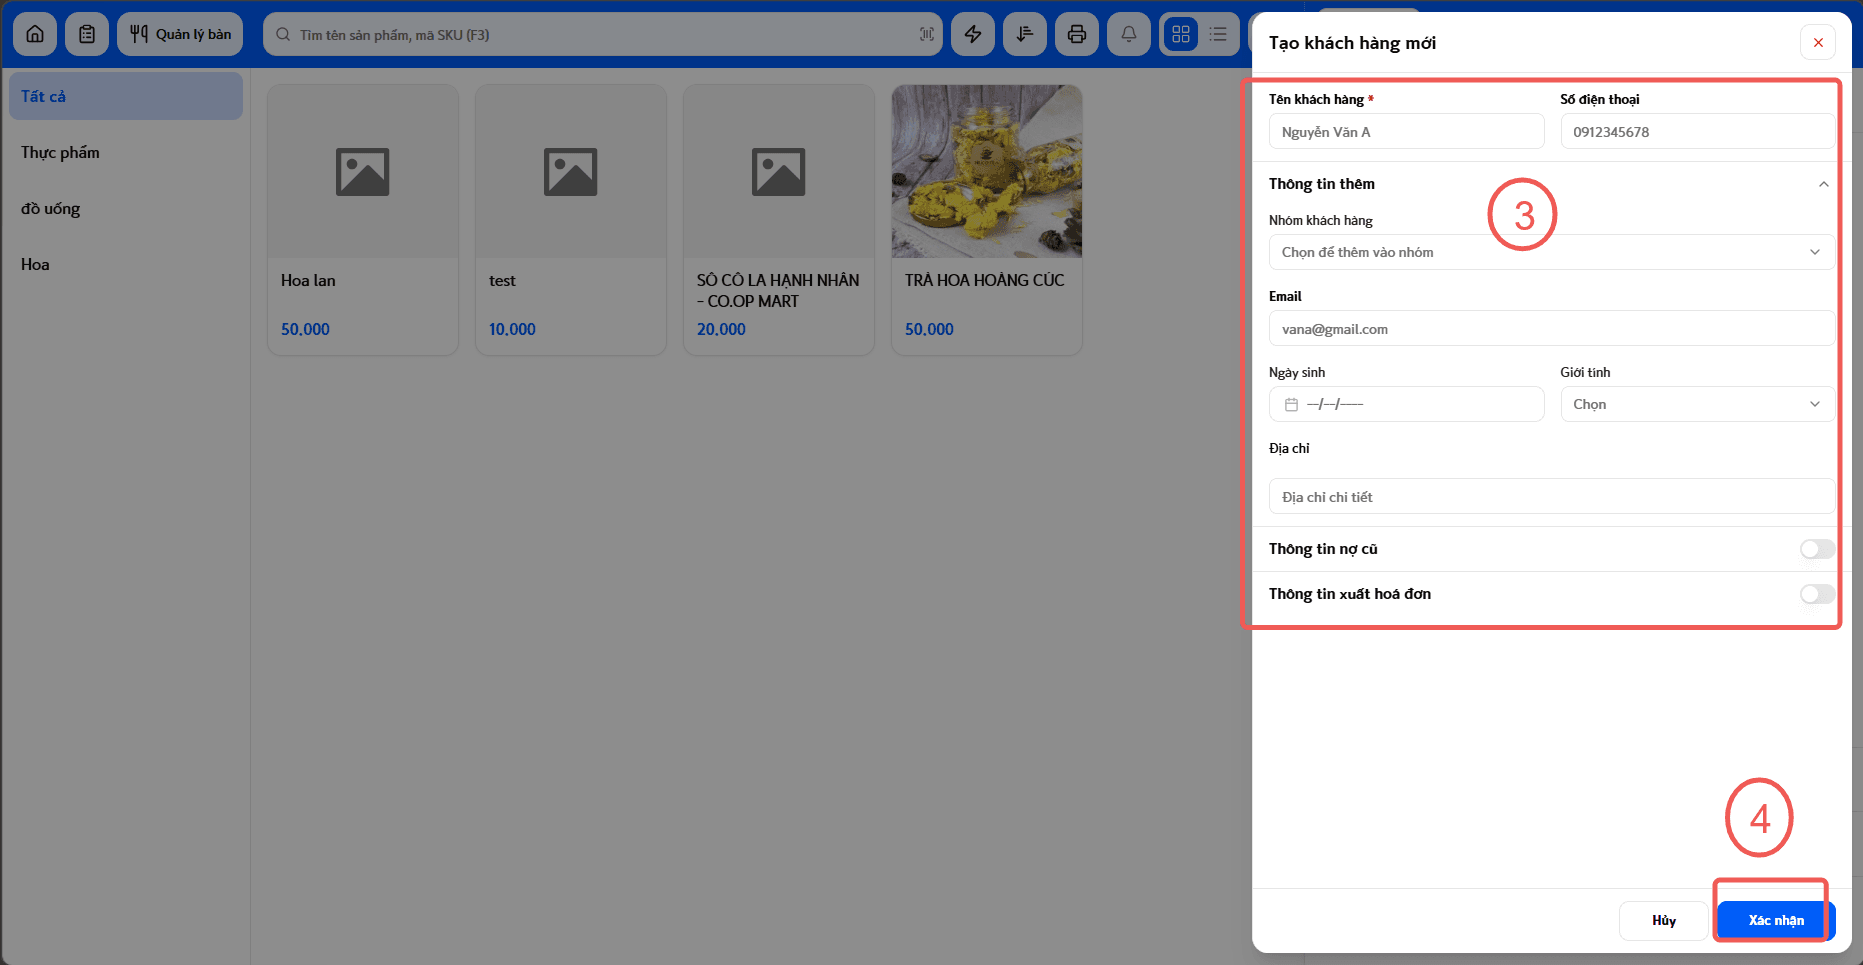Screen dimensions: 1863x965
Task: Click the Số điện thoại input
Action: pos(1697,131)
